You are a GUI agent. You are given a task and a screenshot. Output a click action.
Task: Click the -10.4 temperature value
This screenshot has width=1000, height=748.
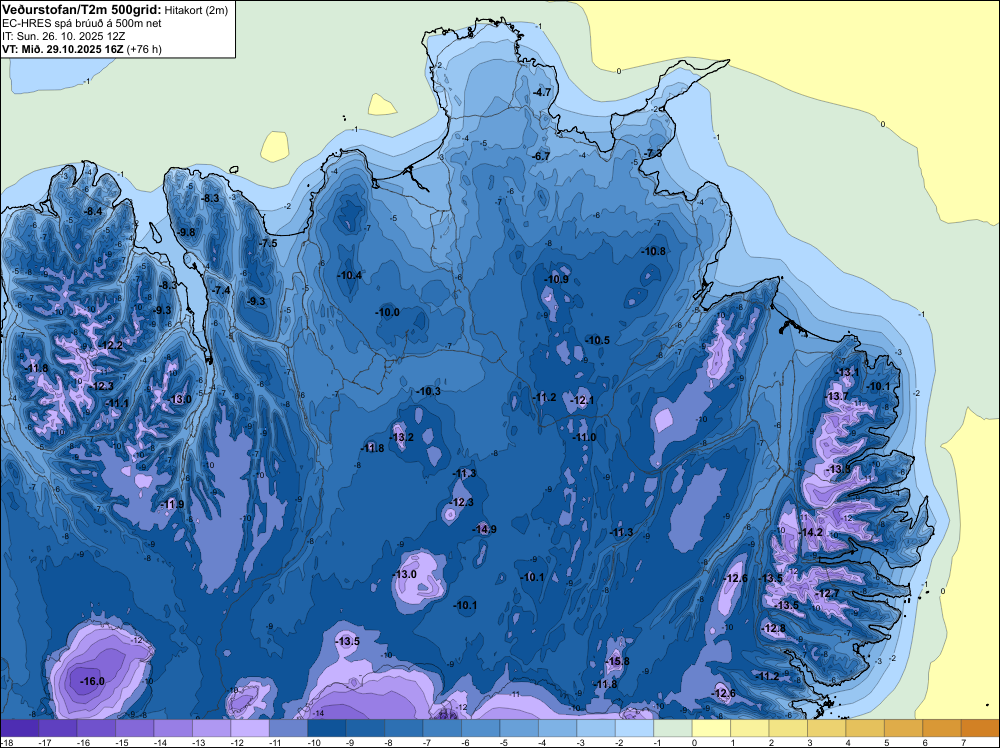click(x=349, y=275)
